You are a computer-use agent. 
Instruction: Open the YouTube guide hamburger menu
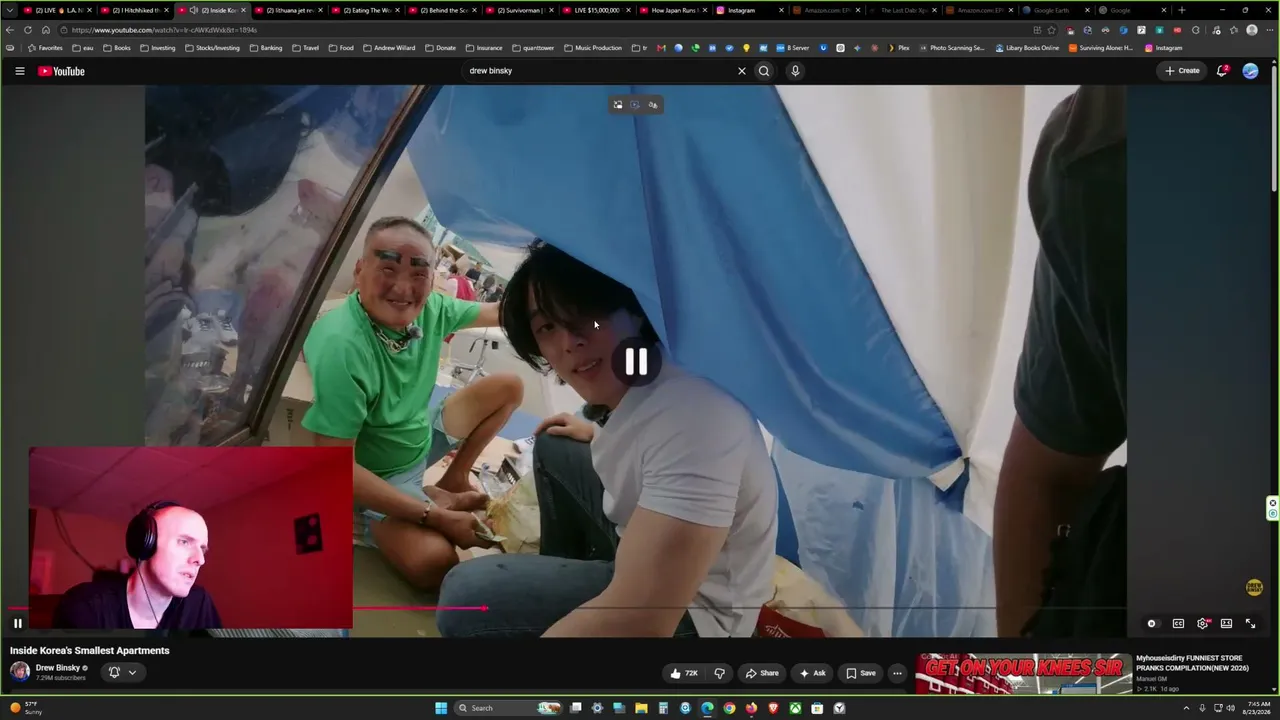(x=19, y=71)
